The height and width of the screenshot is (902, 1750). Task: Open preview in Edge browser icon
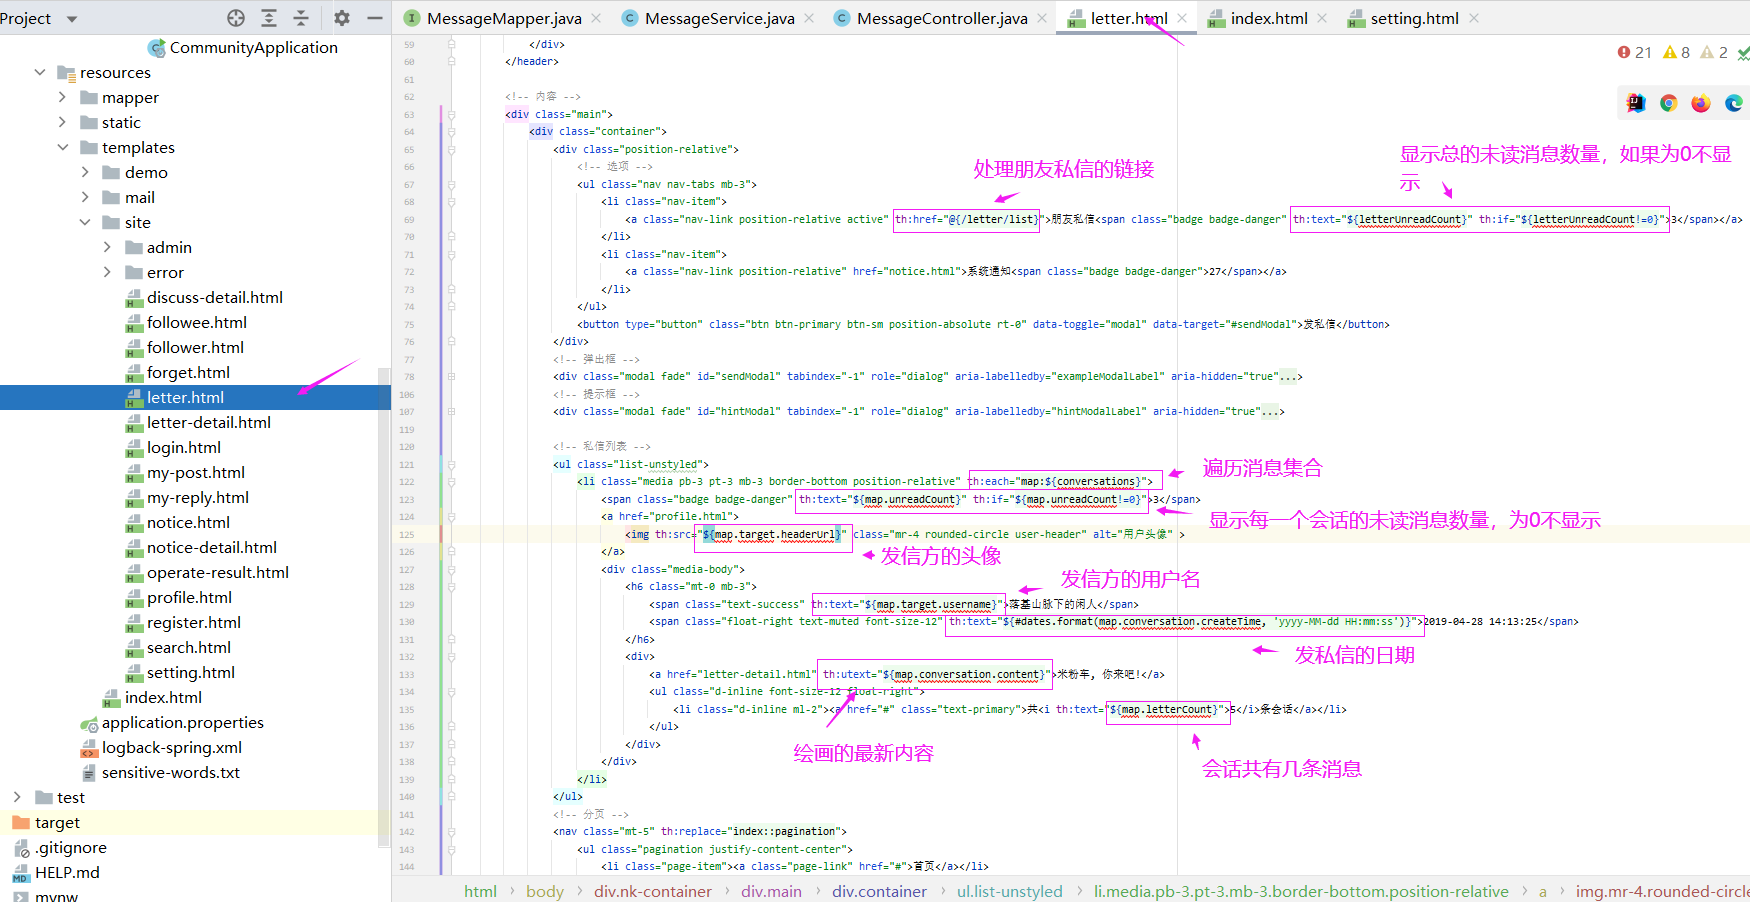[x=1734, y=103]
